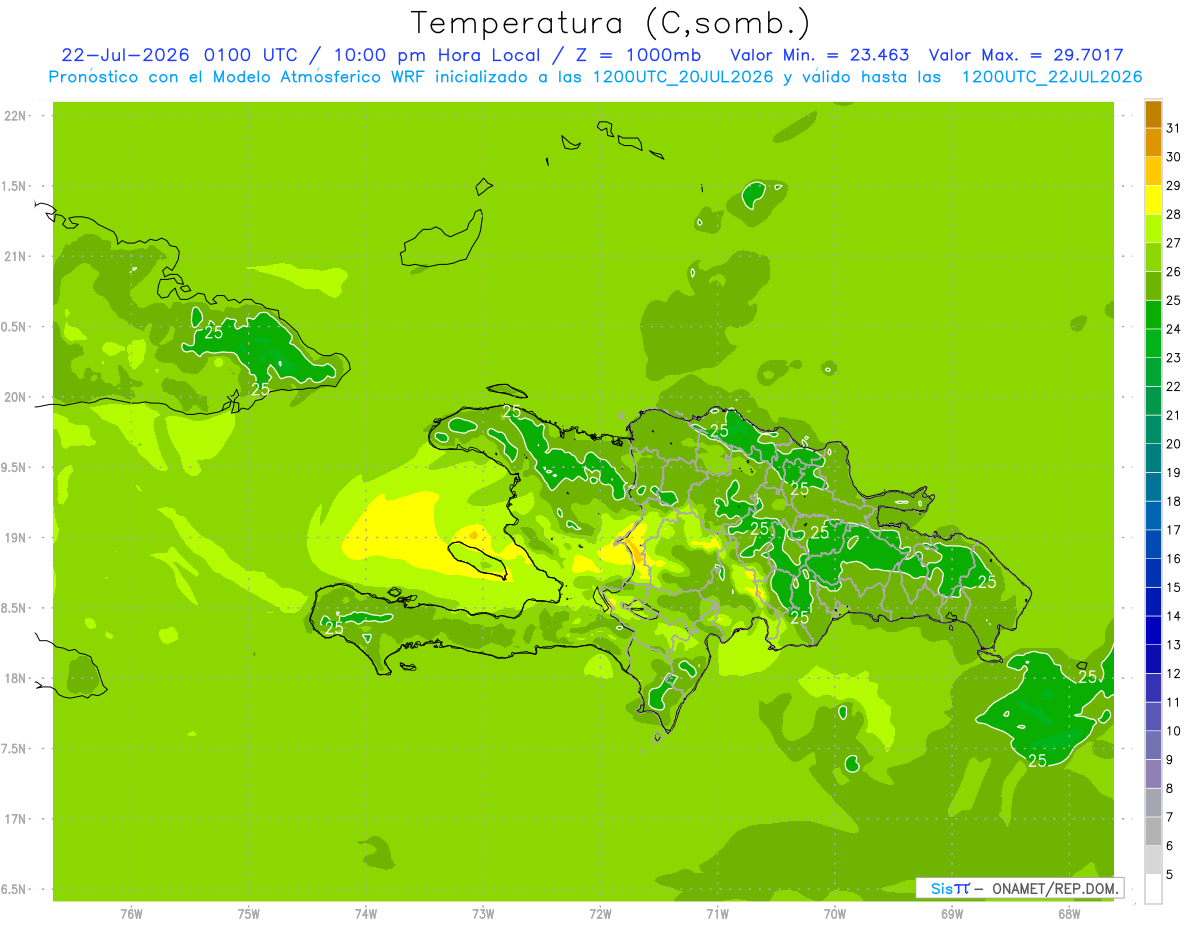Click the '68W' longitude axis label
This screenshot has height=927, width=1200.
[1069, 914]
